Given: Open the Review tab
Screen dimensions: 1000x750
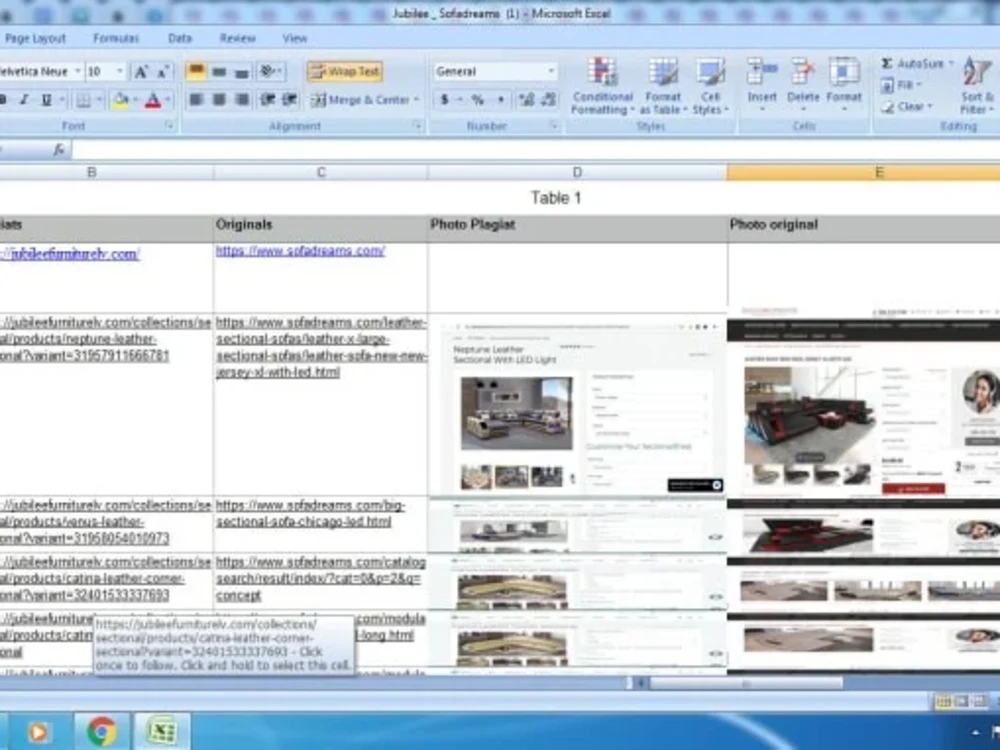Looking at the screenshot, I should click(237, 38).
